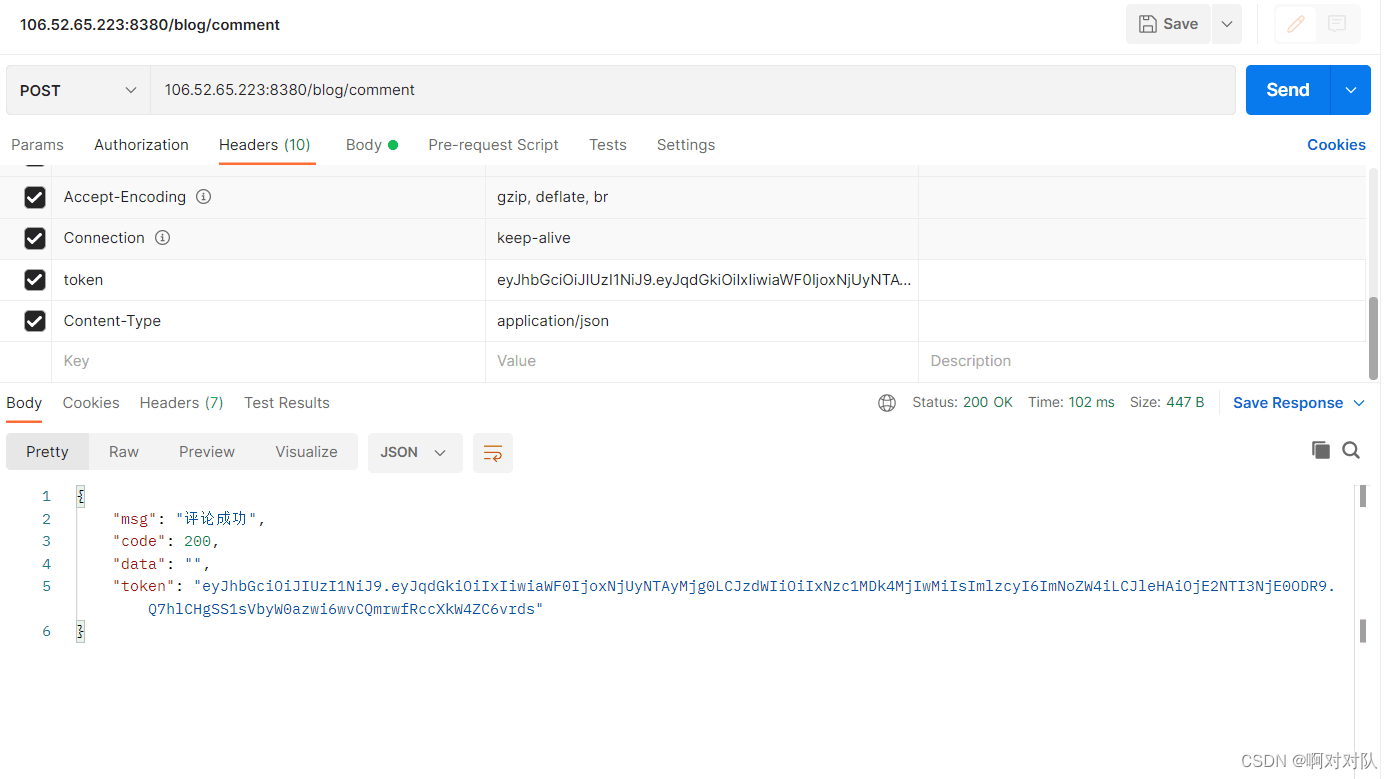
Task: Click the globe network icon
Action: pos(887,403)
